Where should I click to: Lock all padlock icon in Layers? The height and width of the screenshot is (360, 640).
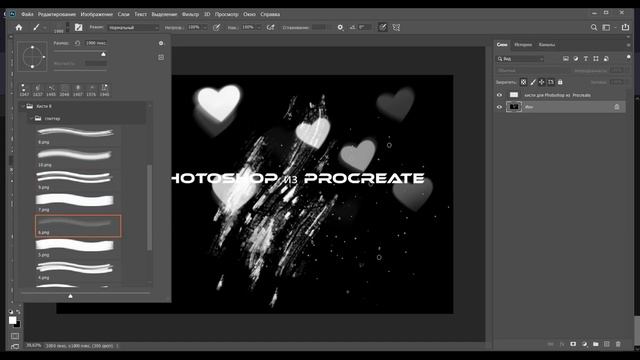pyautogui.click(x=560, y=82)
